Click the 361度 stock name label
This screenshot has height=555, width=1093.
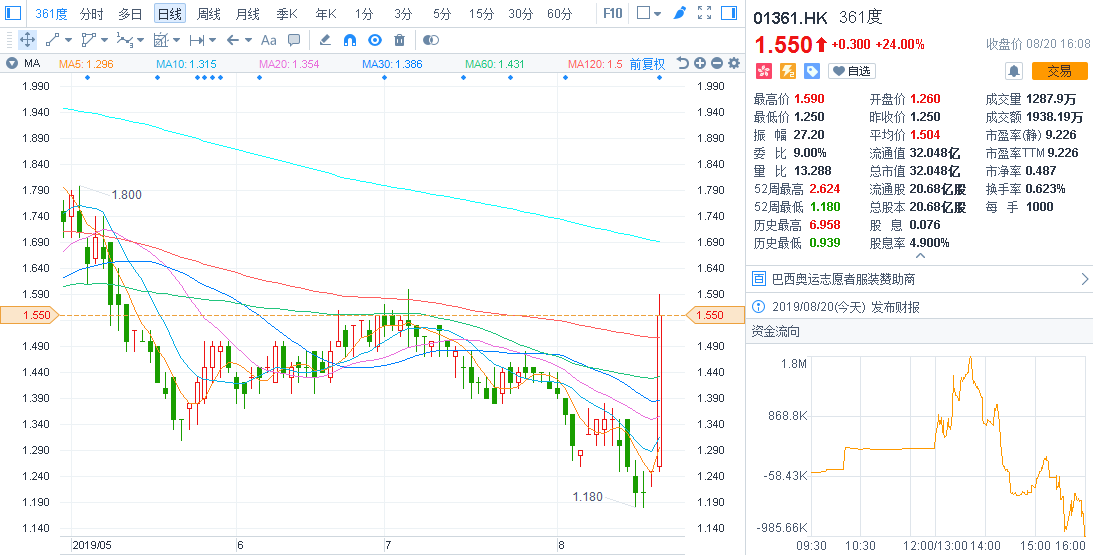tap(861, 18)
